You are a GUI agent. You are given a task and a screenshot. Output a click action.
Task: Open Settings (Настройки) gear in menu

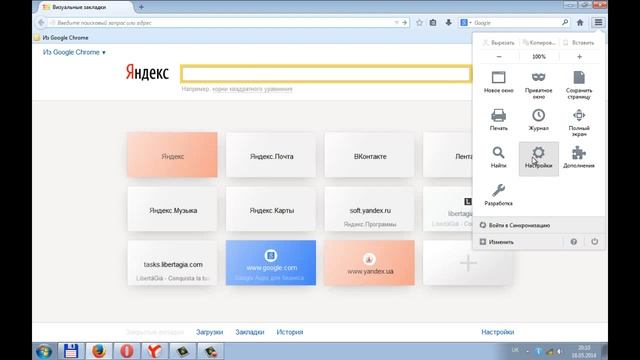point(538,159)
